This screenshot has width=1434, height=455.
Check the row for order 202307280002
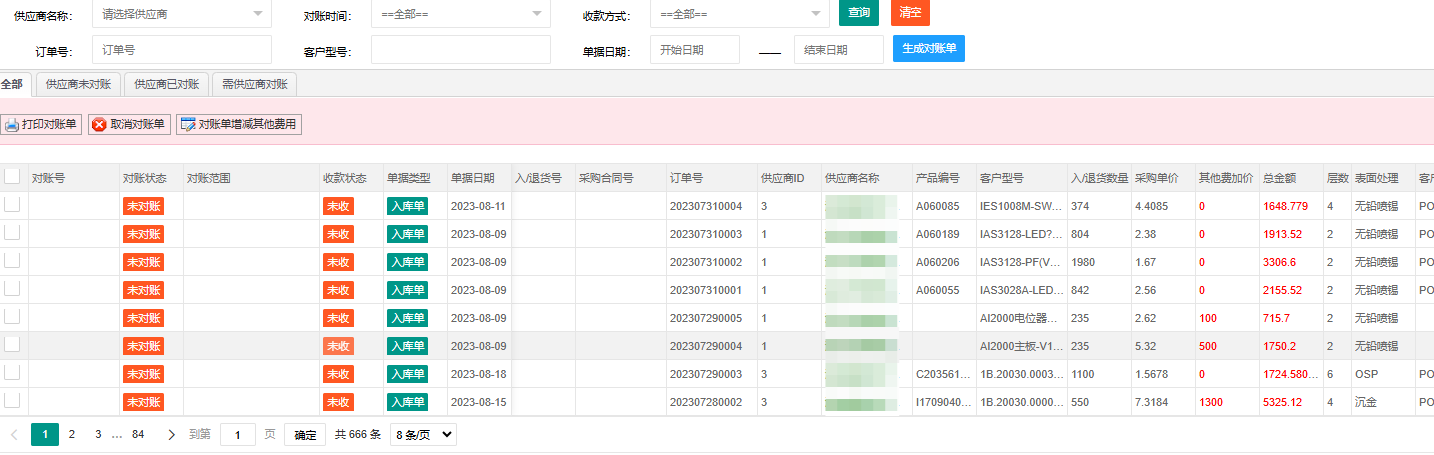[x=12, y=400]
